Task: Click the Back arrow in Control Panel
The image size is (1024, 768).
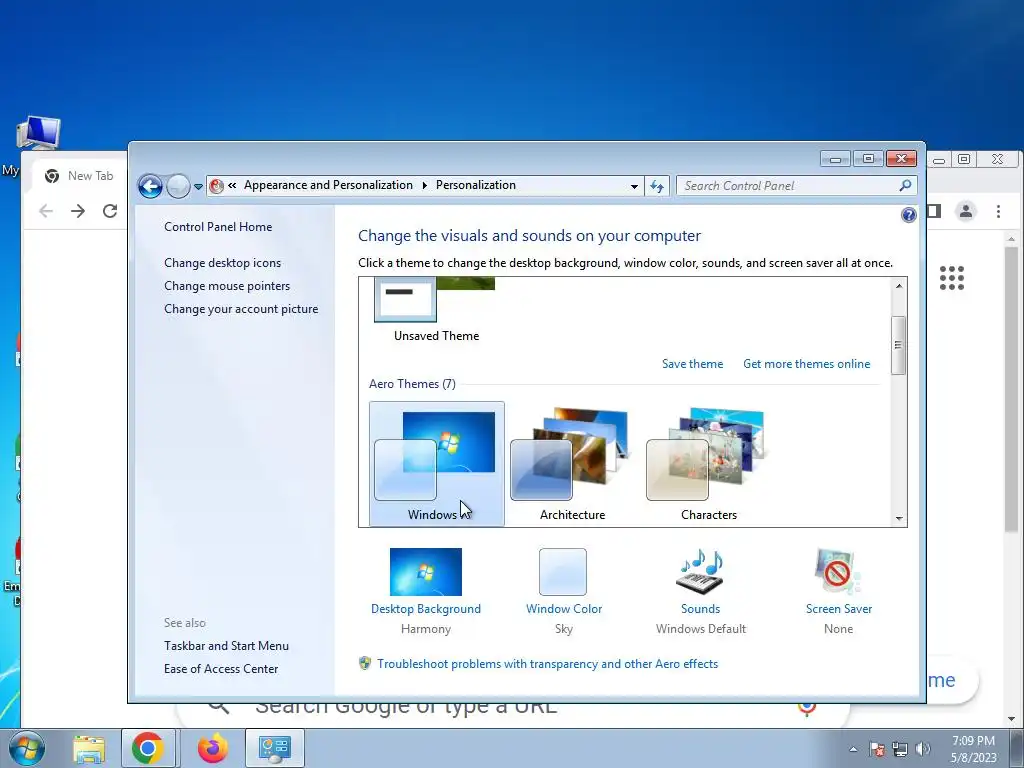Action: click(x=150, y=187)
